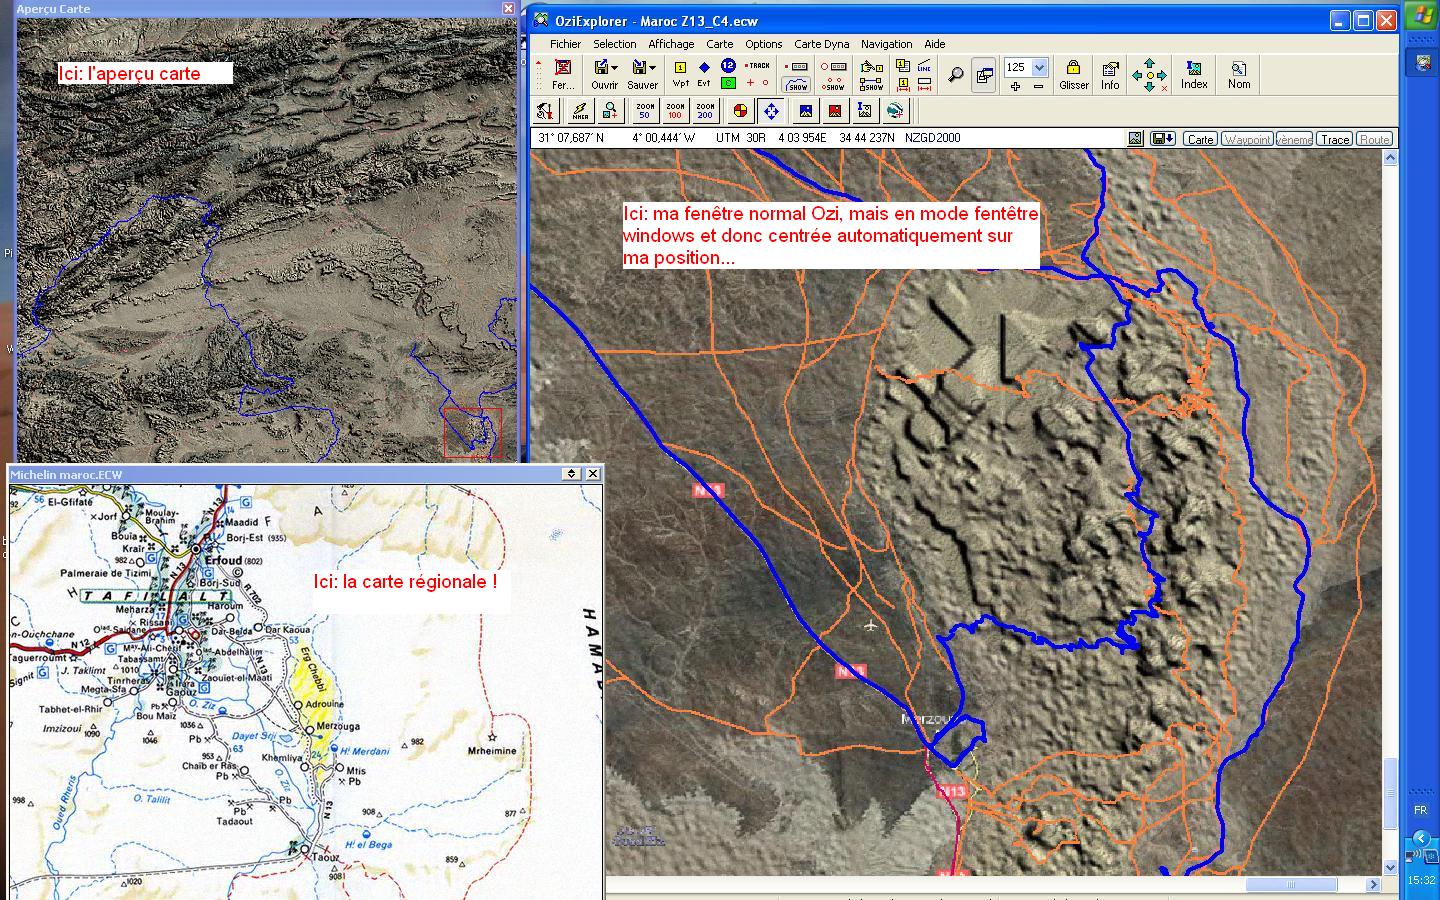Expand the Sauver dropdown arrow
This screenshot has width=1440, height=900.
click(653, 68)
